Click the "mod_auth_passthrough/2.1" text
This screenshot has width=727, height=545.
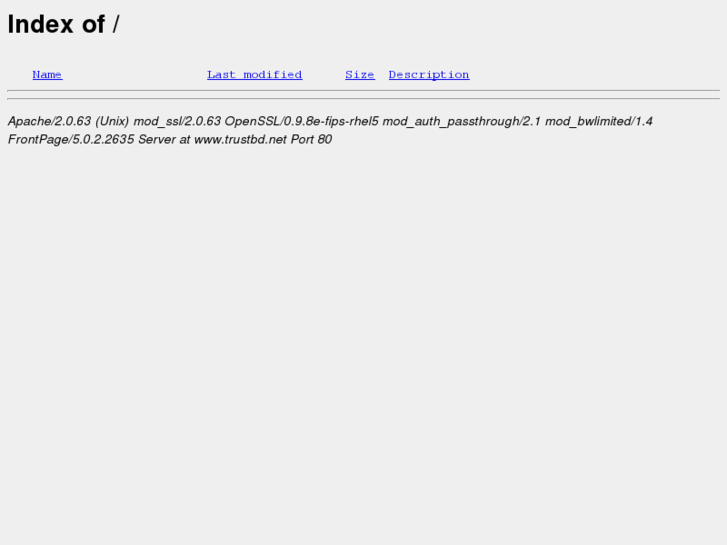click(461, 122)
